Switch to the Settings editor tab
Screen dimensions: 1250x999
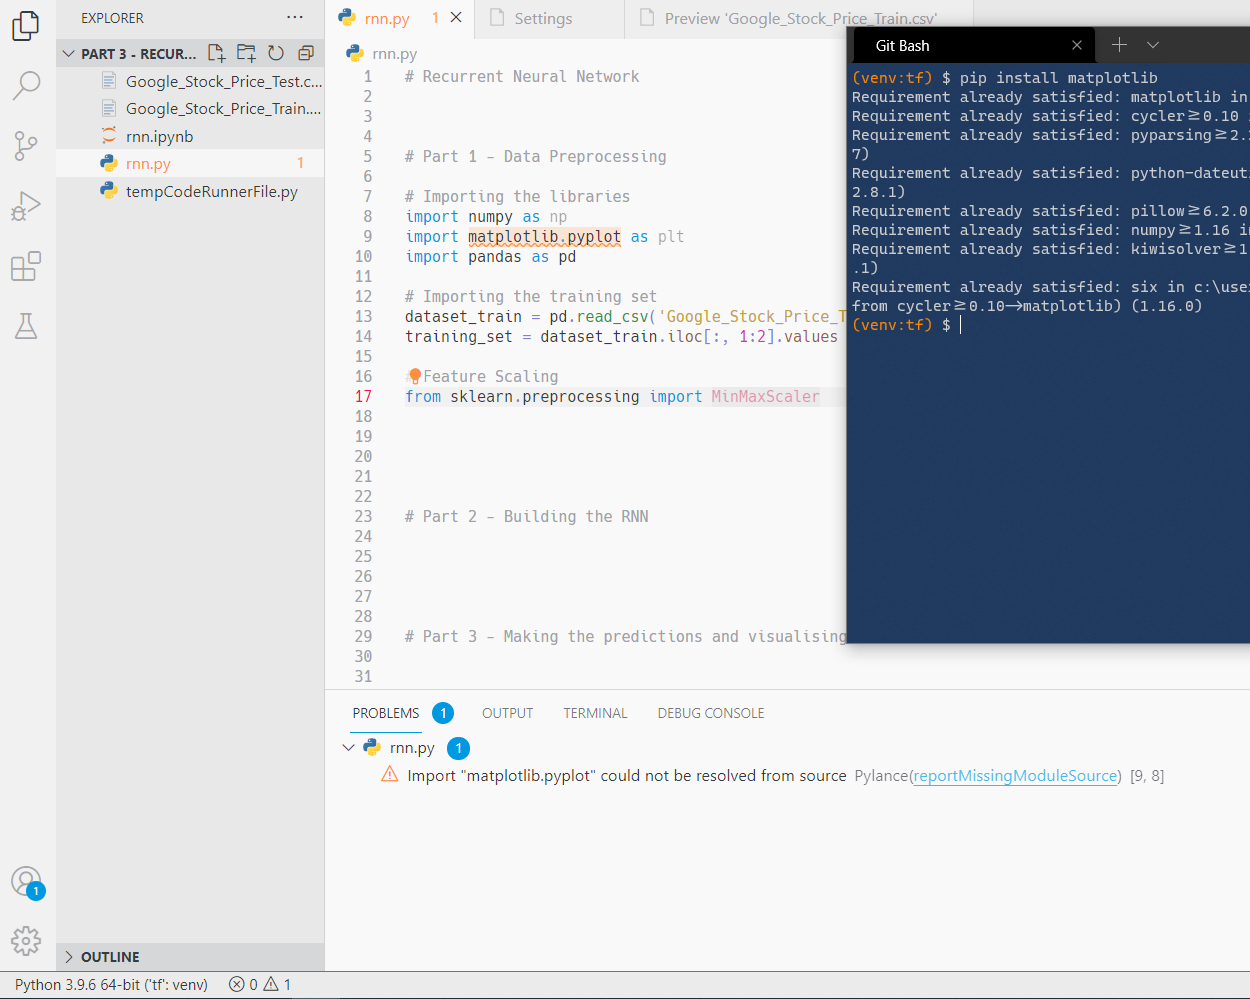click(x=543, y=18)
